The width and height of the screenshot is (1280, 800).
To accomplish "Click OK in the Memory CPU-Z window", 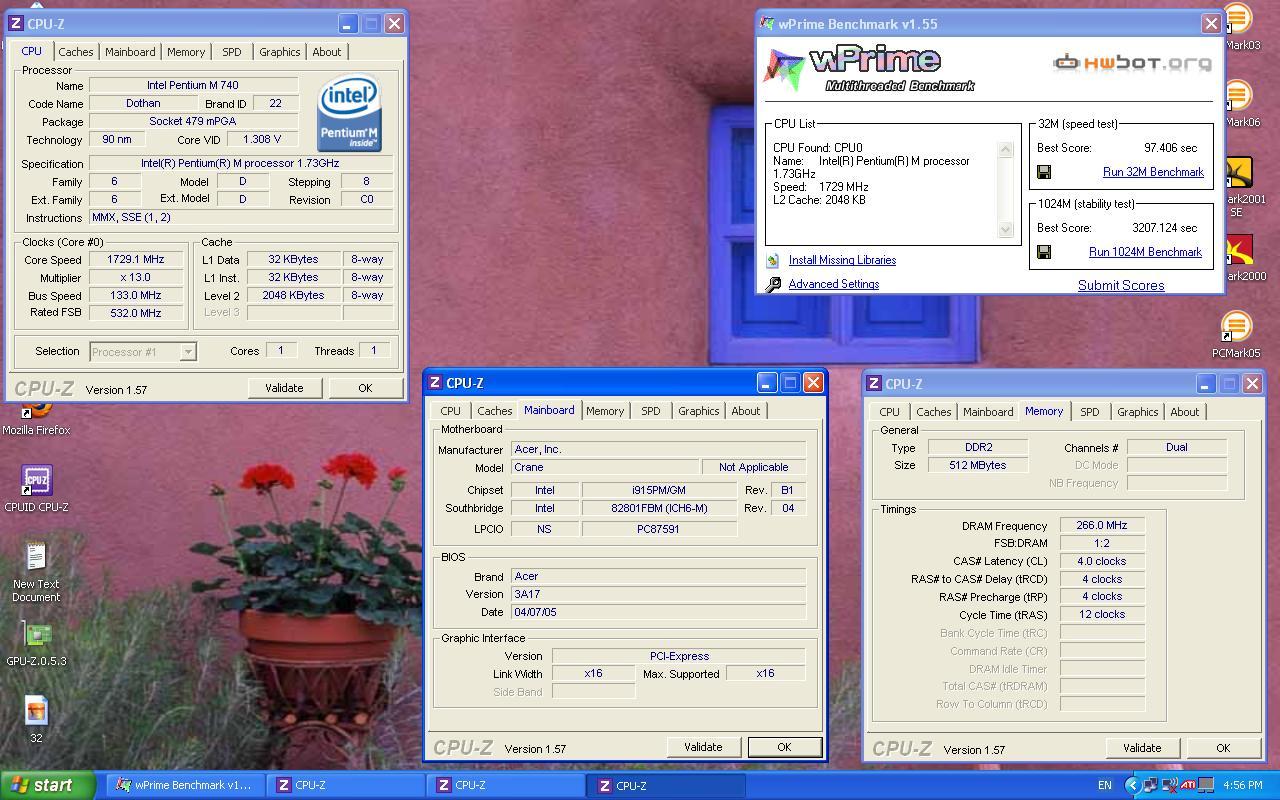I will click(1223, 748).
